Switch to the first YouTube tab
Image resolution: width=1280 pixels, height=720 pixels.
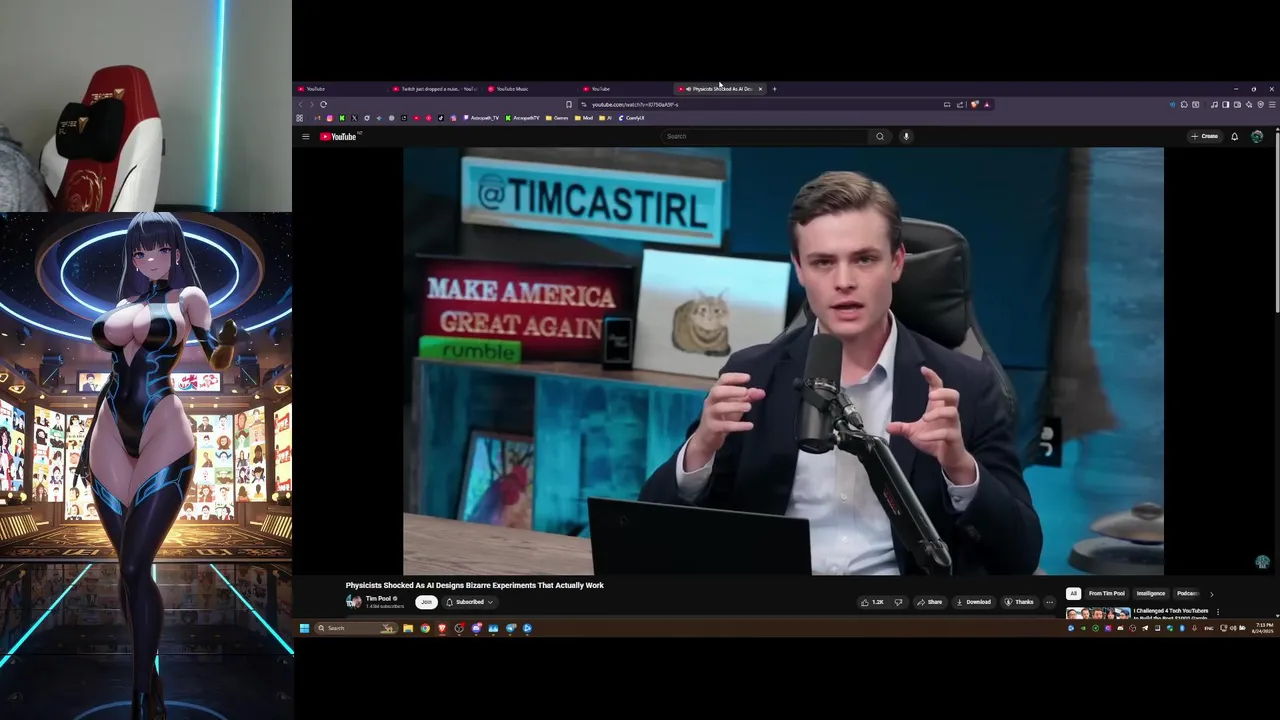340,89
